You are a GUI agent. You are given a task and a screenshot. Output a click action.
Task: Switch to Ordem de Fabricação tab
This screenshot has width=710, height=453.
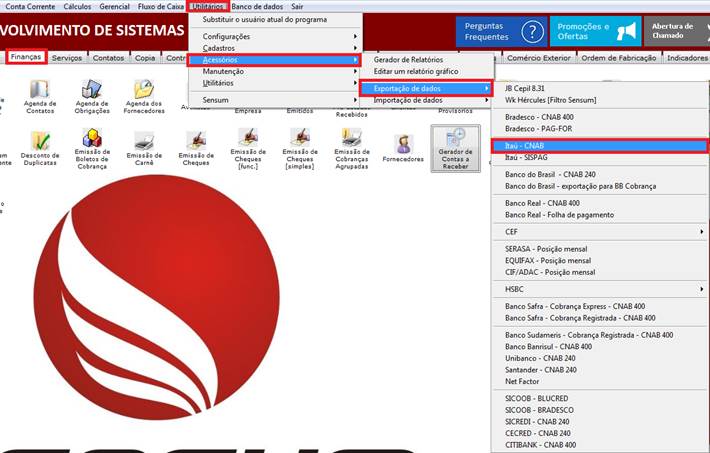point(619,58)
